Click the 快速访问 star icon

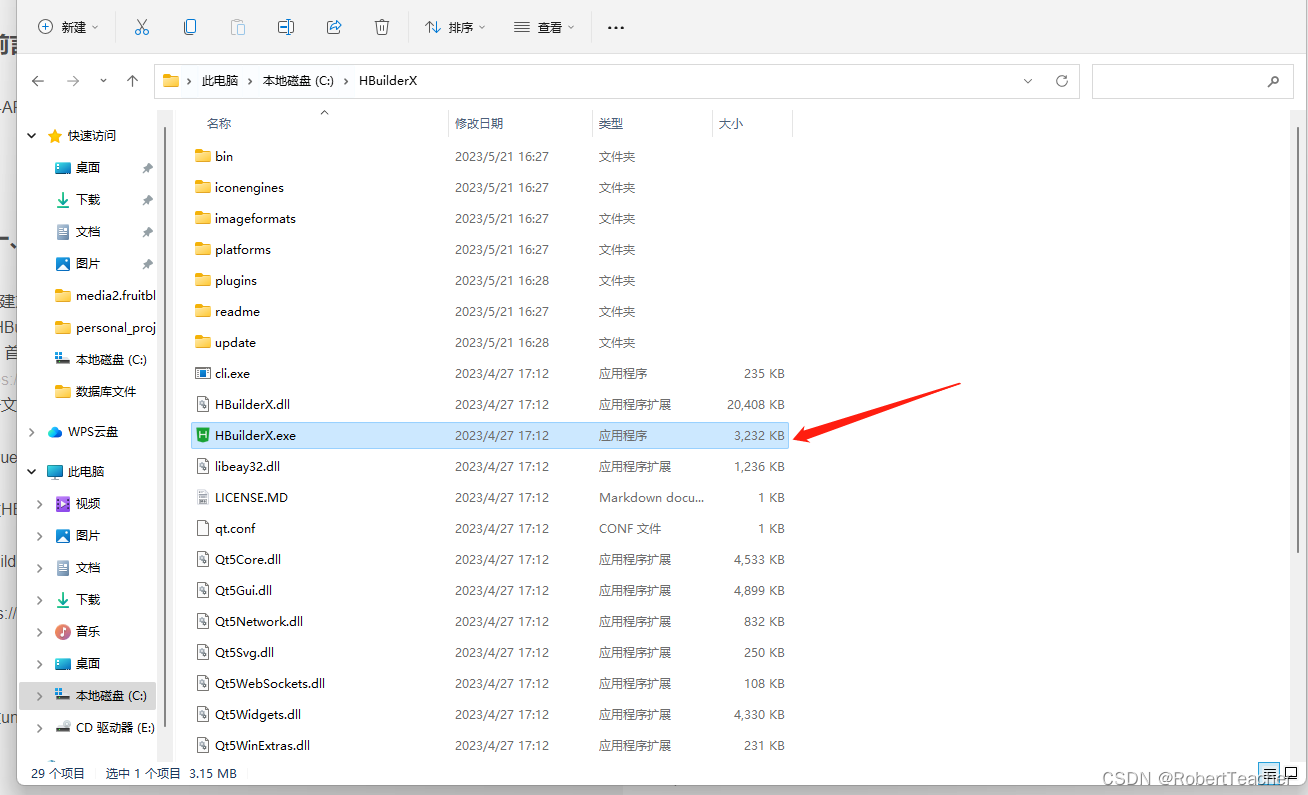(55, 135)
